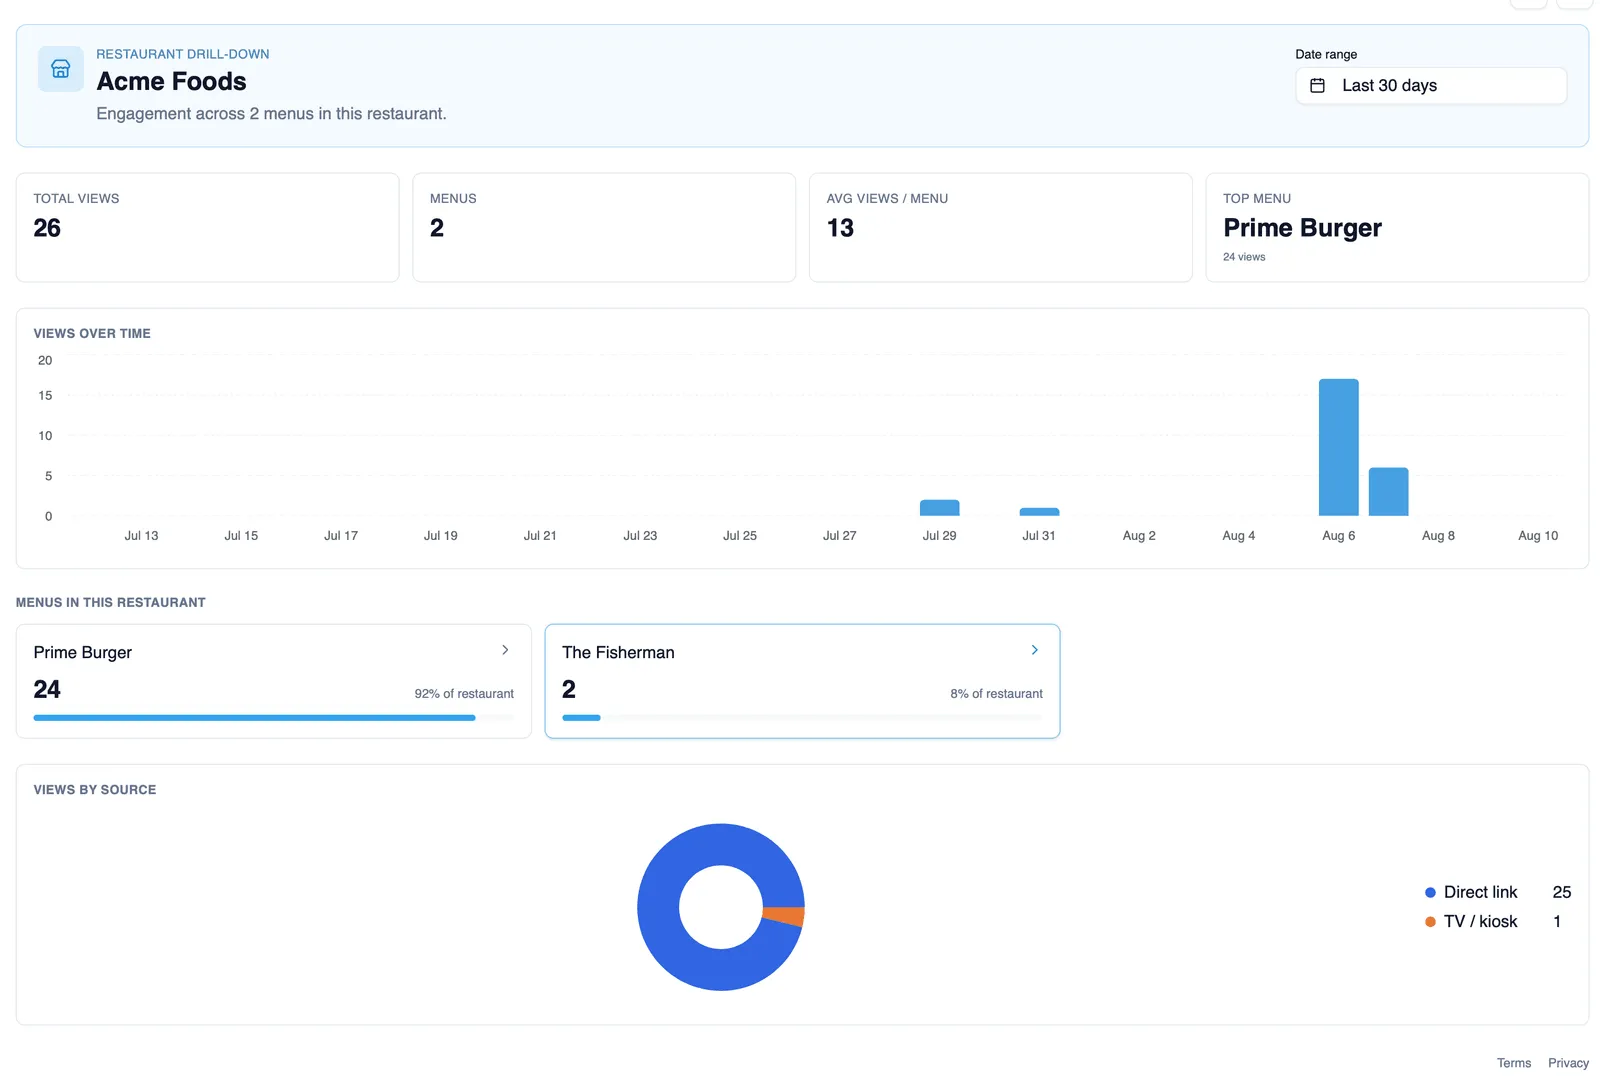Click the small bar at Jul 31

click(1039, 512)
